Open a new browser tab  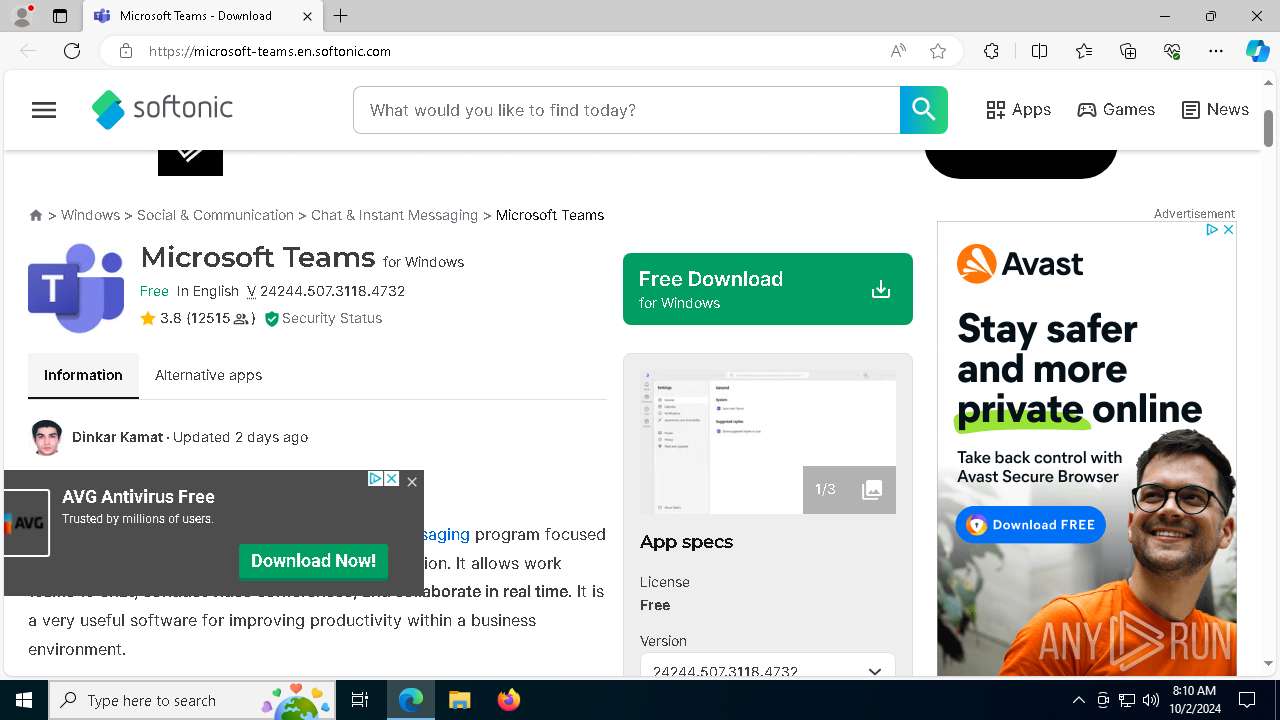tap(341, 16)
